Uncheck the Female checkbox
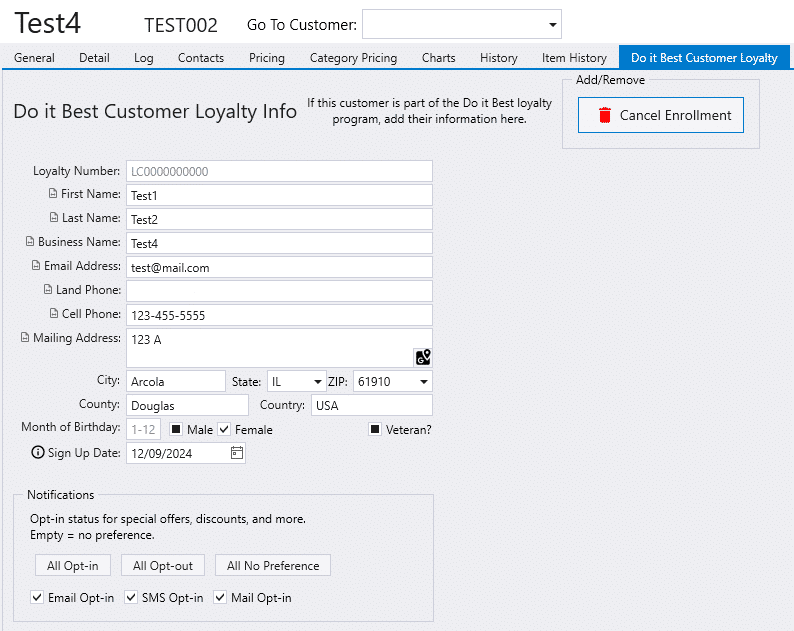 (x=224, y=429)
